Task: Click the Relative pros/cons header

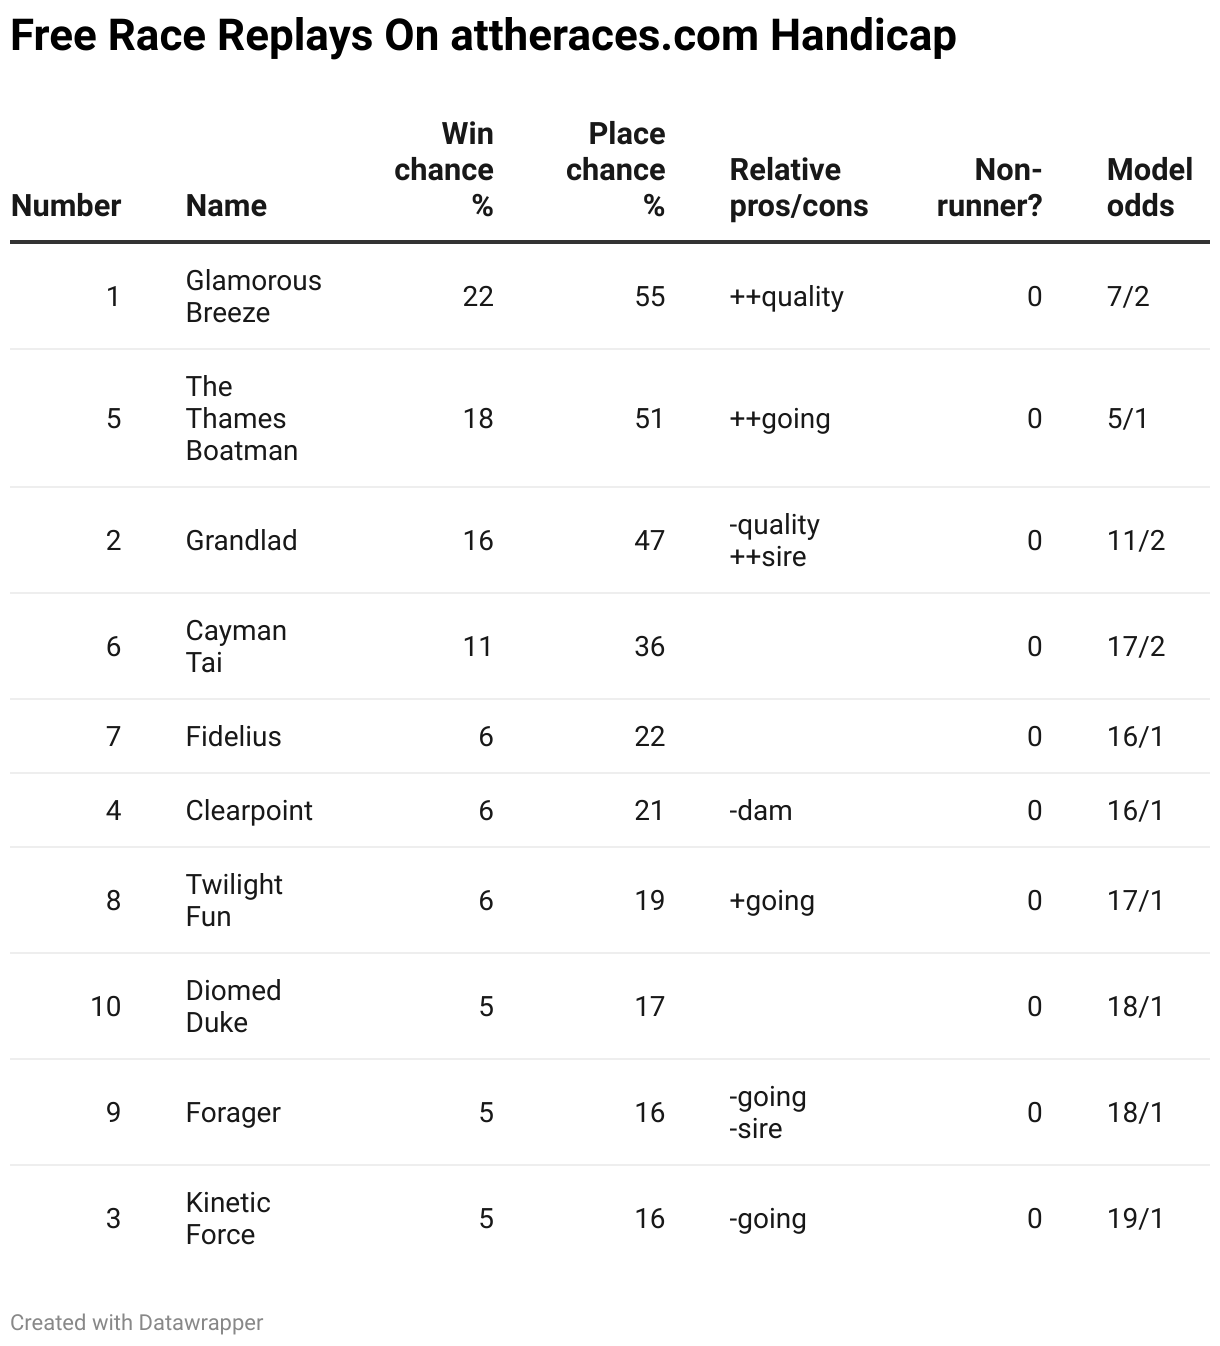Action: pyautogui.click(x=799, y=187)
